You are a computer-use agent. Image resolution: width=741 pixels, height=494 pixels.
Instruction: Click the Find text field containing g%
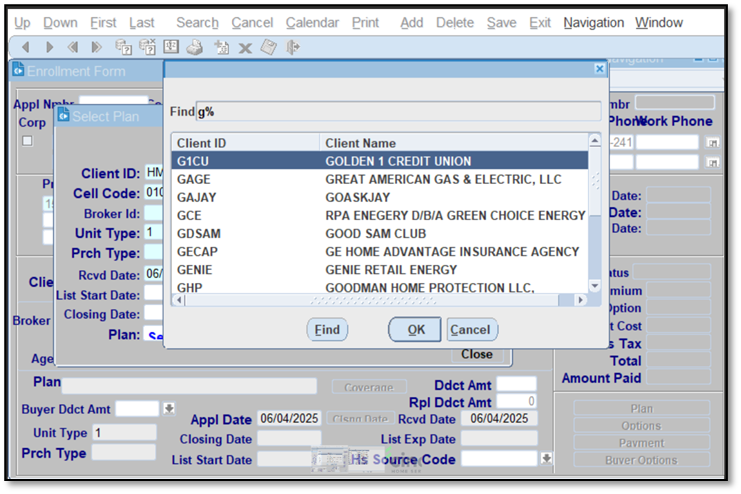(398, 112)
